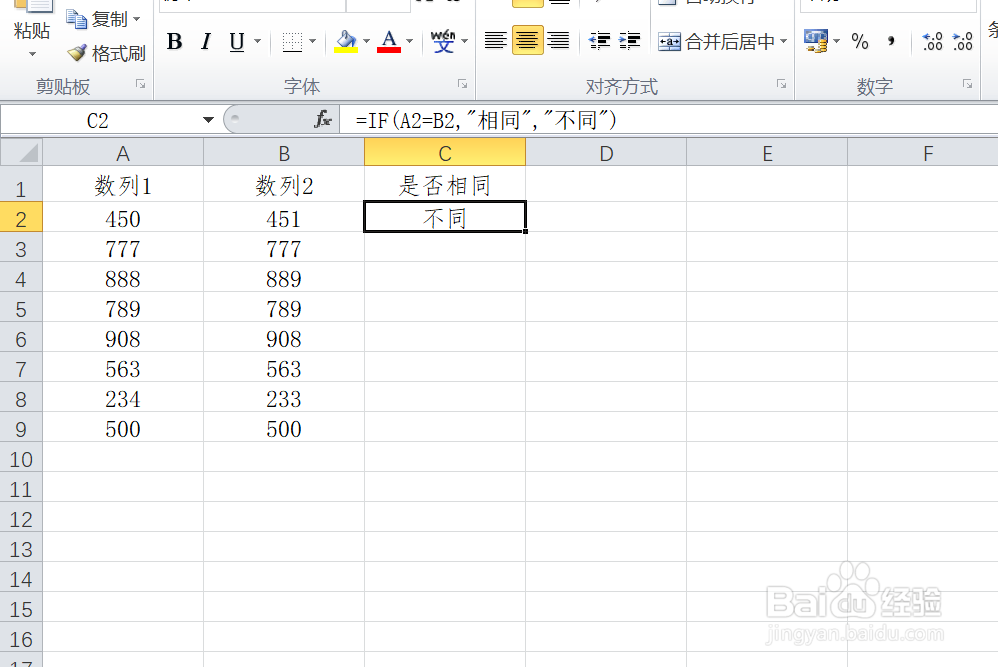Select cell with value 451
Image resolution: width=998 pixels, height=667 pixels.
coord(284,218)
